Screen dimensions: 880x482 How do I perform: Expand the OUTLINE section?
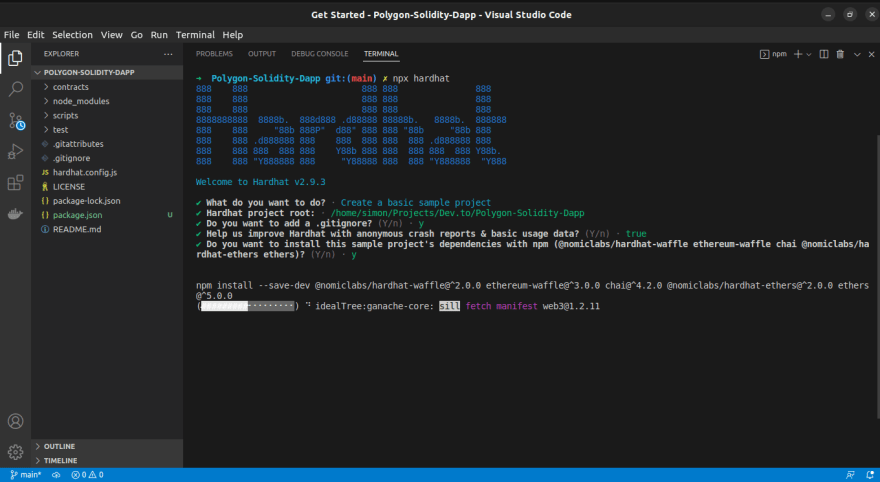point(60,446)
